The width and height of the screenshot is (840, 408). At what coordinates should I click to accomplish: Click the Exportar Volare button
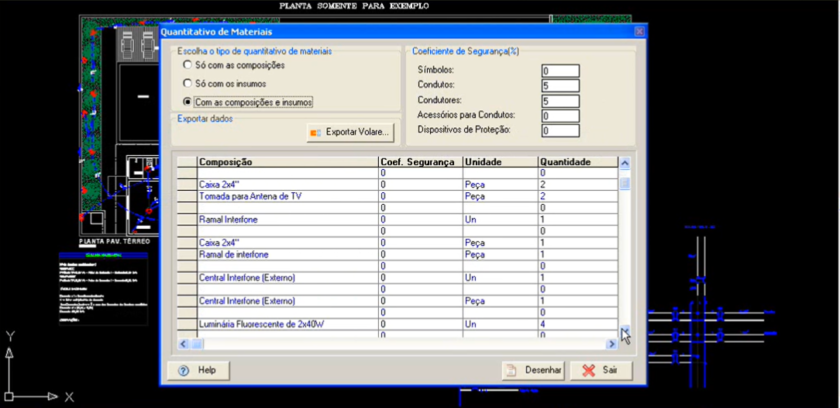pos(351,132)
